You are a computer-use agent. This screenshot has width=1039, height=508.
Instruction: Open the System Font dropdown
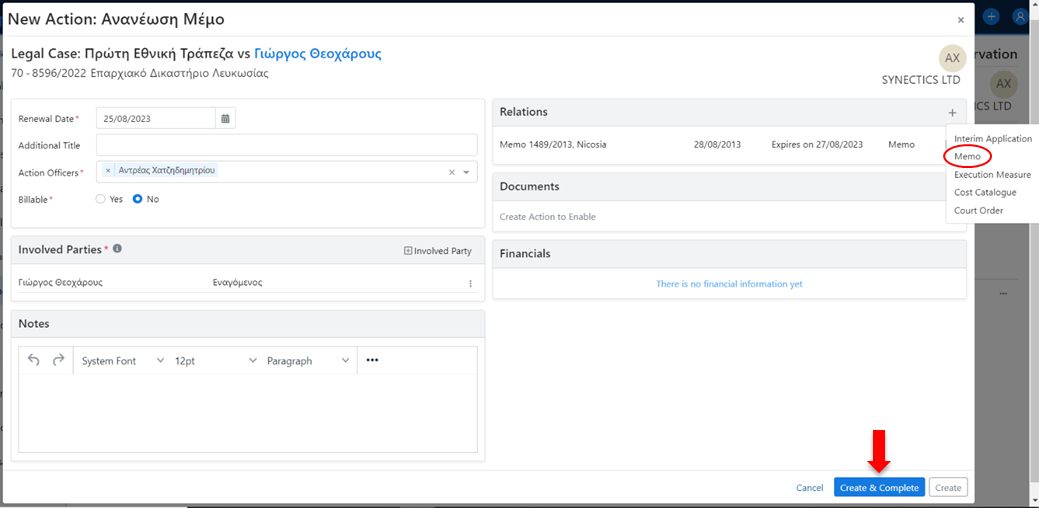122,360
